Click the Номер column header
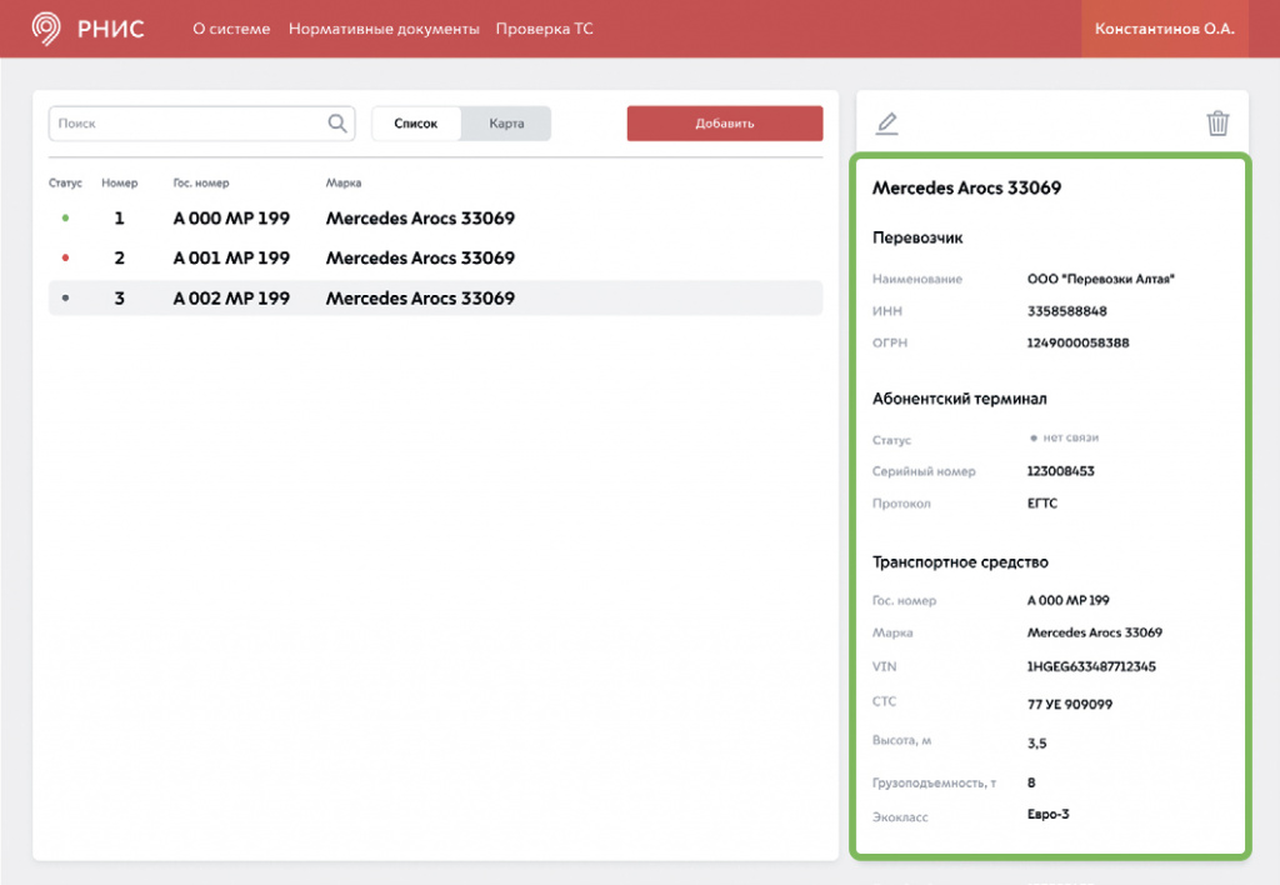 tap(119, 184)
